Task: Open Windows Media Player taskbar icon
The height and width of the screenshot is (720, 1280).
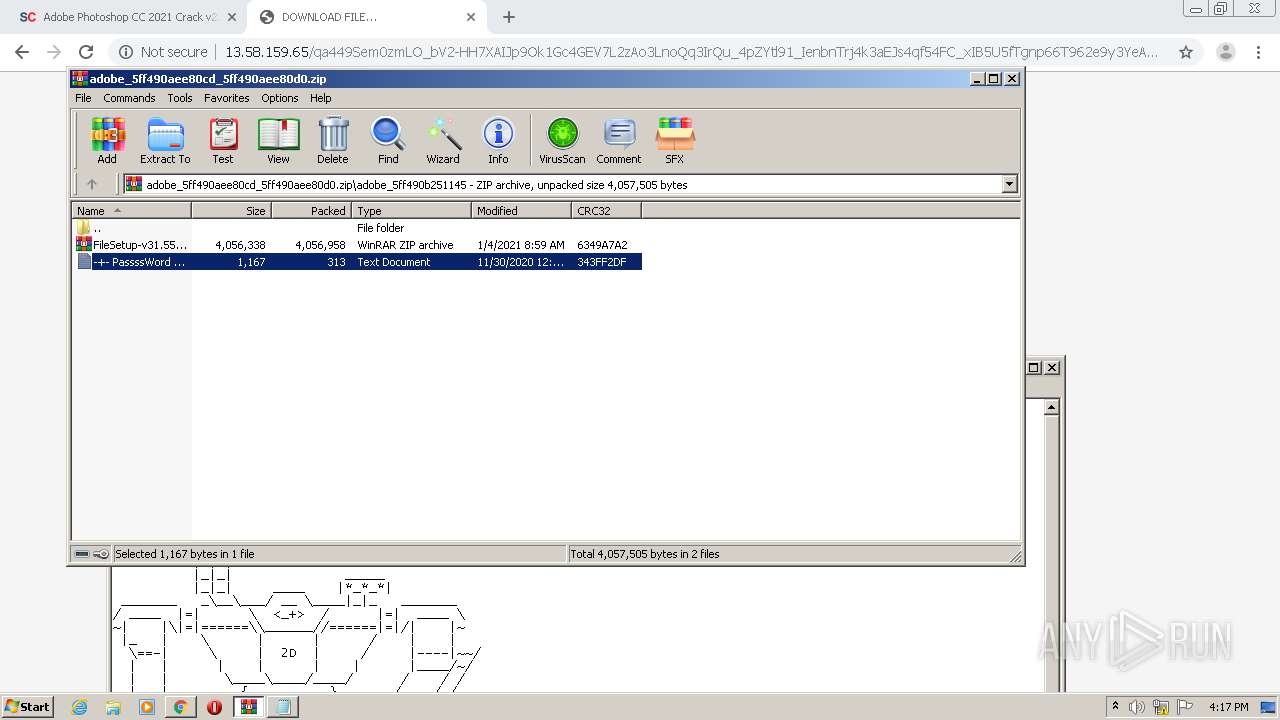Action: (x=147, y=707)
